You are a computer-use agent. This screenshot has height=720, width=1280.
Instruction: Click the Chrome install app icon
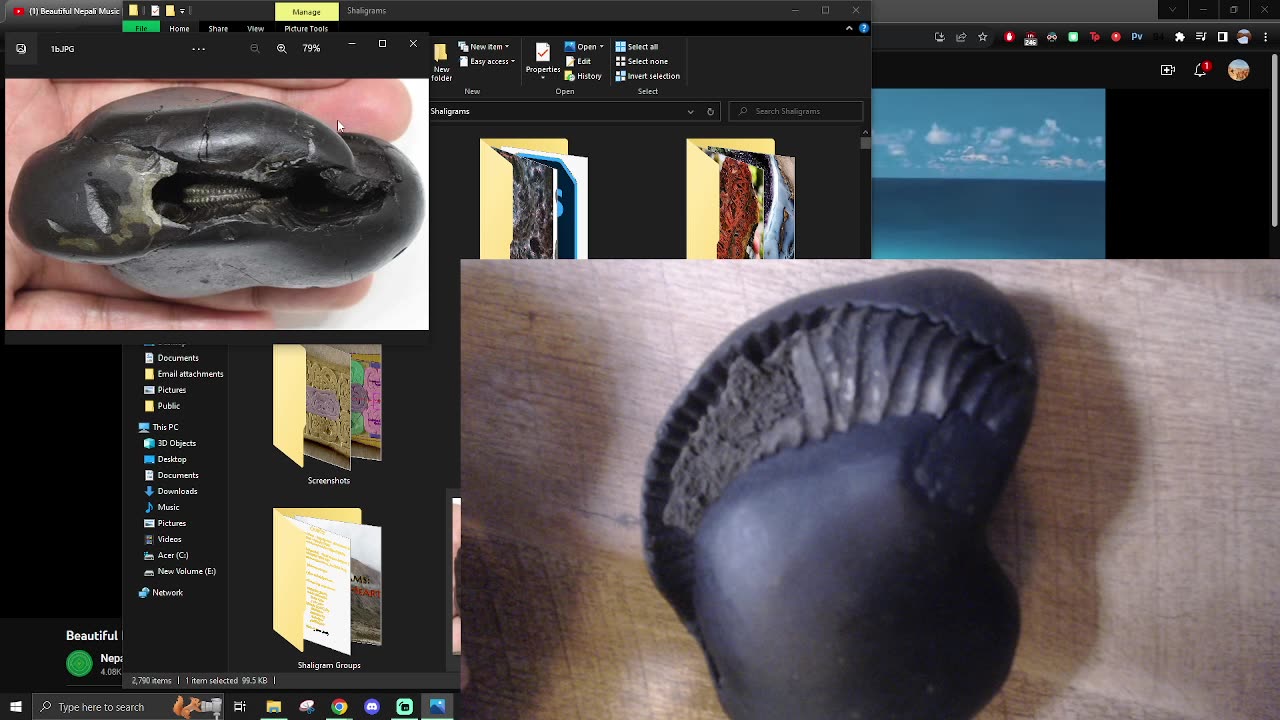click(939, 37)
